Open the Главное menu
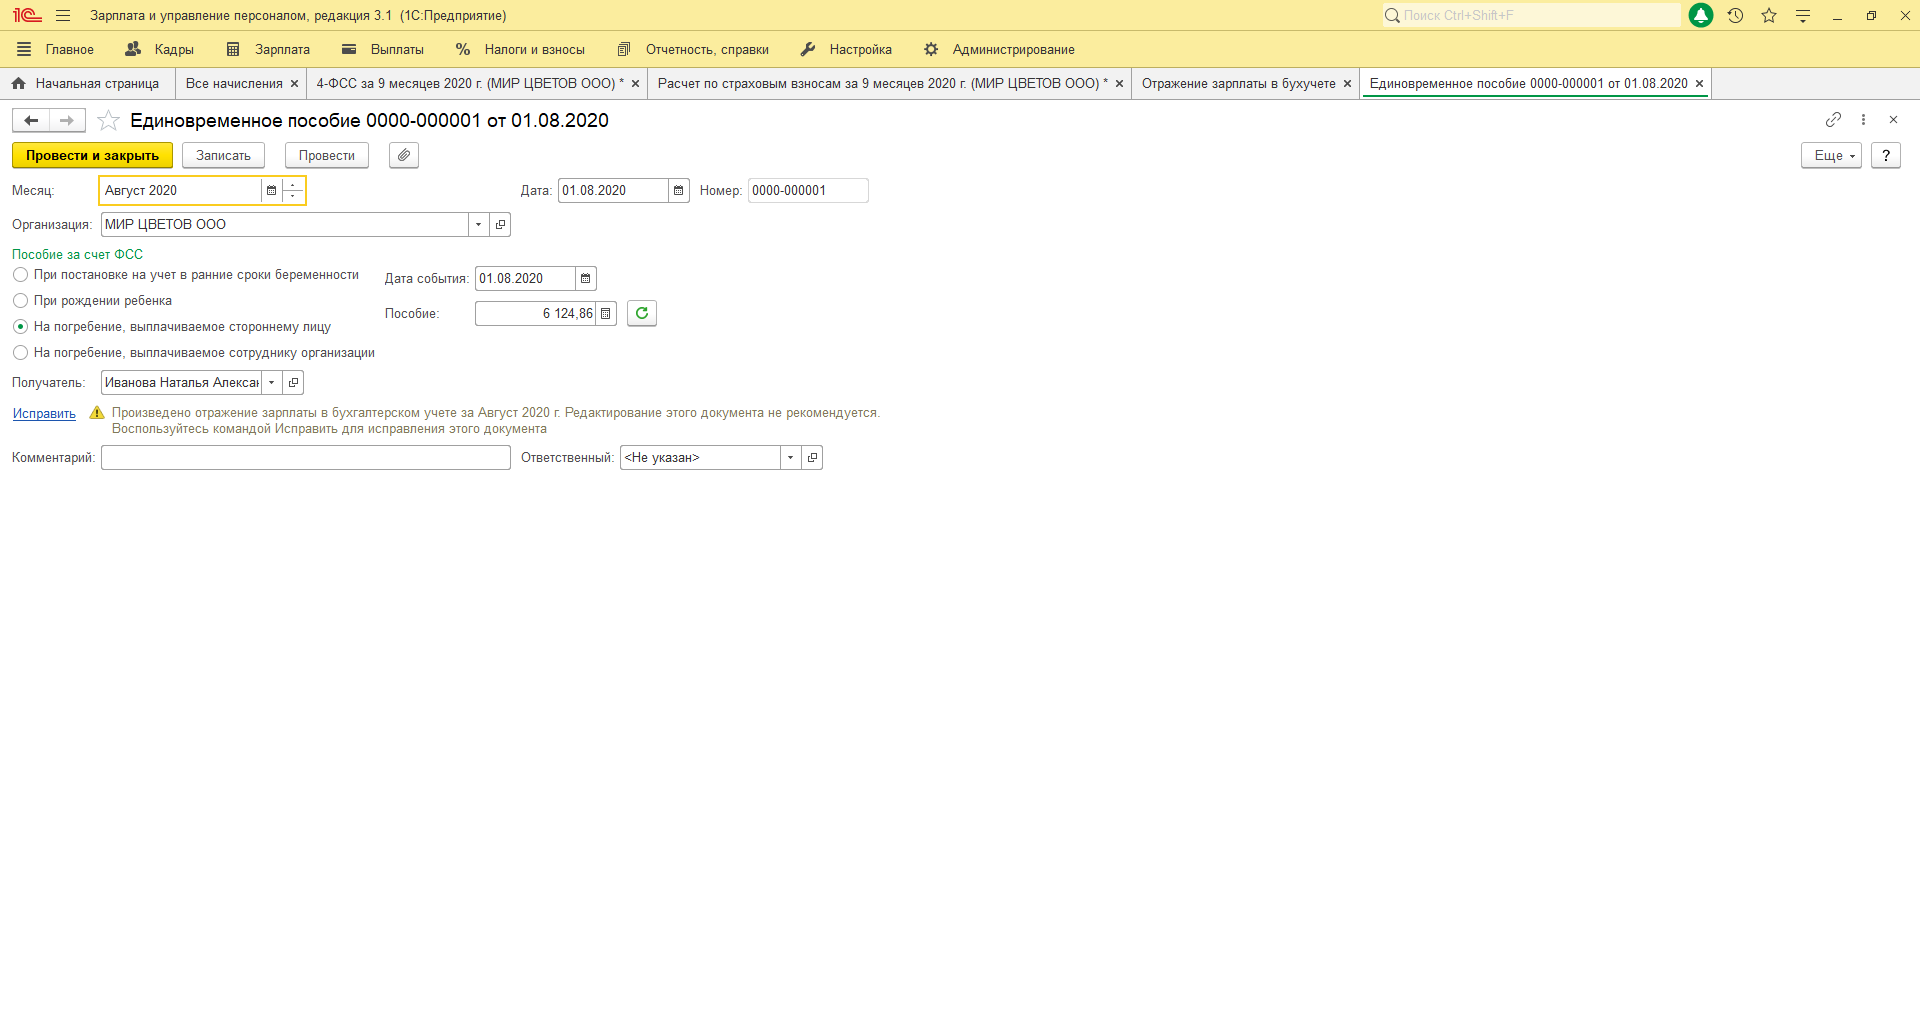This screenshot has height=1028, width=1920. click(x=56, y=50)
